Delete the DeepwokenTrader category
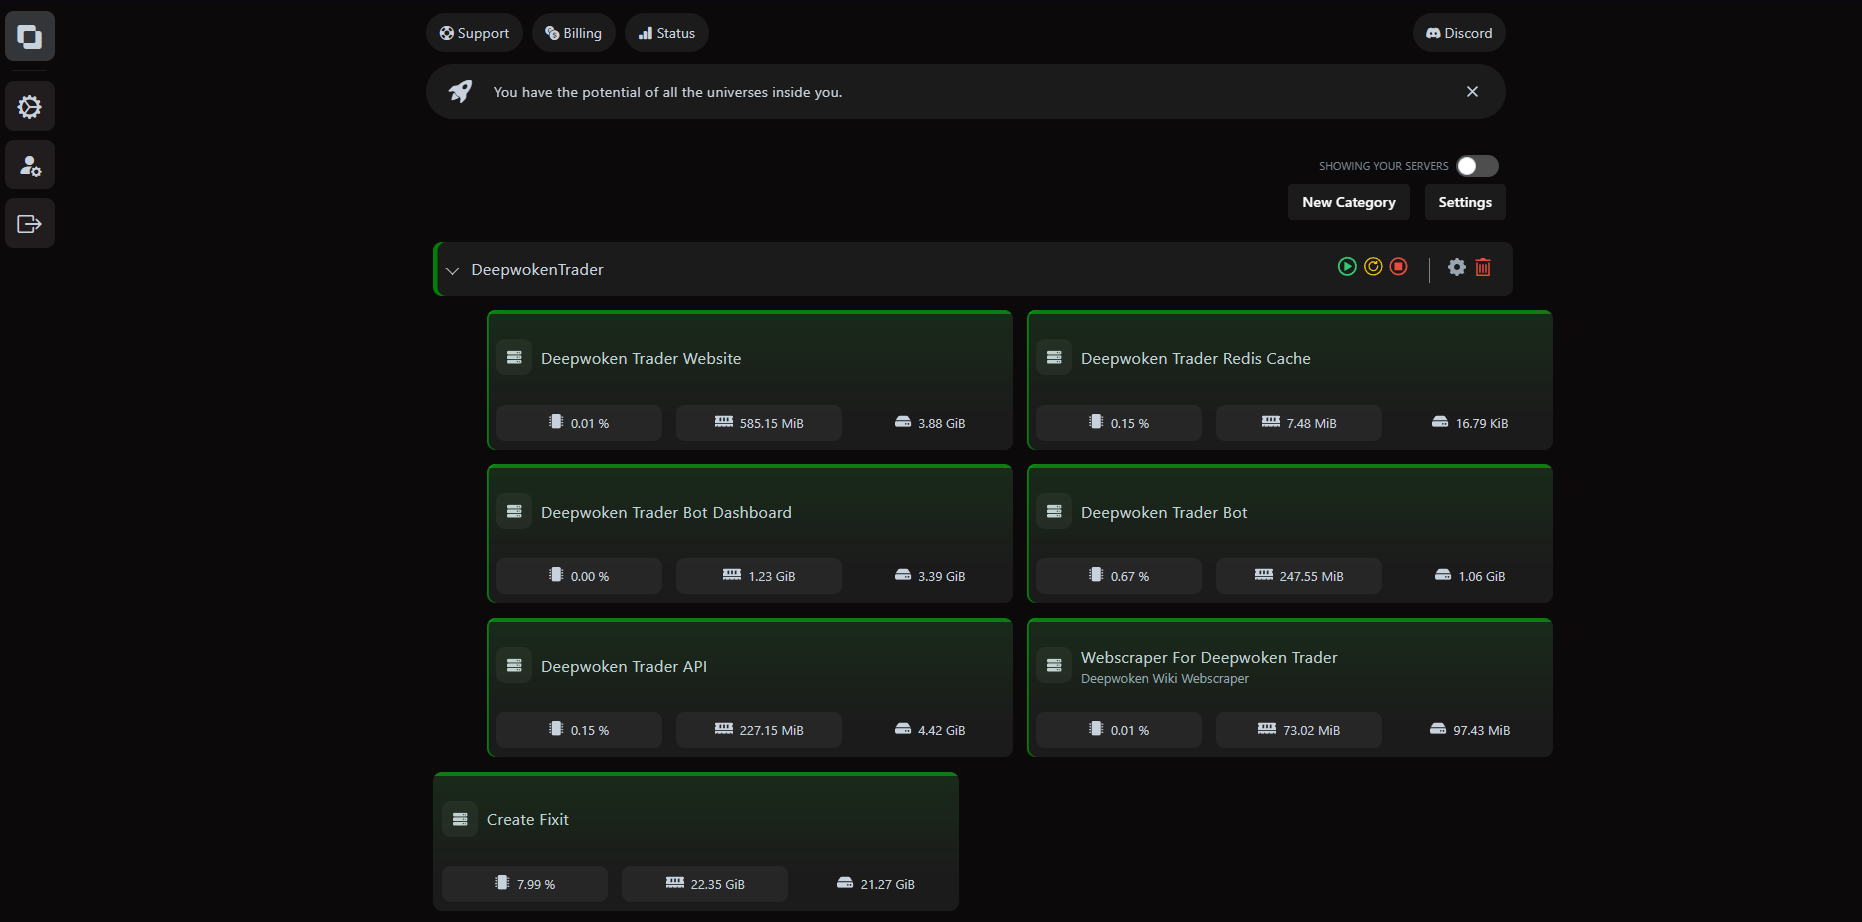 [x=1483, y=267]
